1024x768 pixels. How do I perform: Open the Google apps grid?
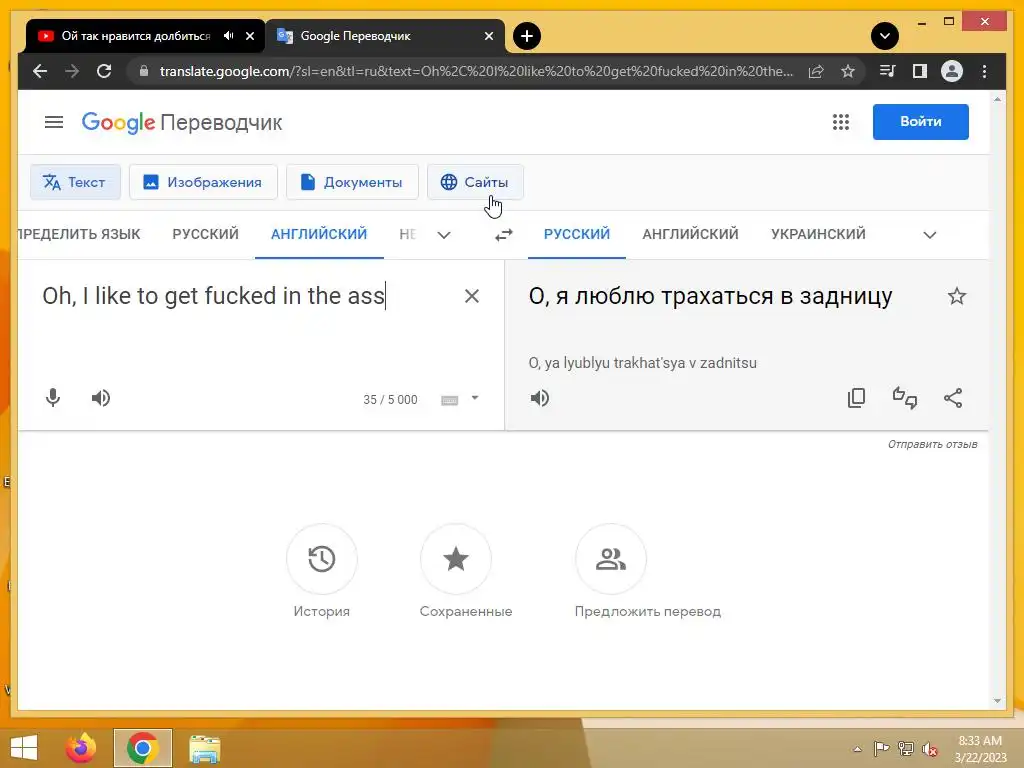tap(840, 122)
